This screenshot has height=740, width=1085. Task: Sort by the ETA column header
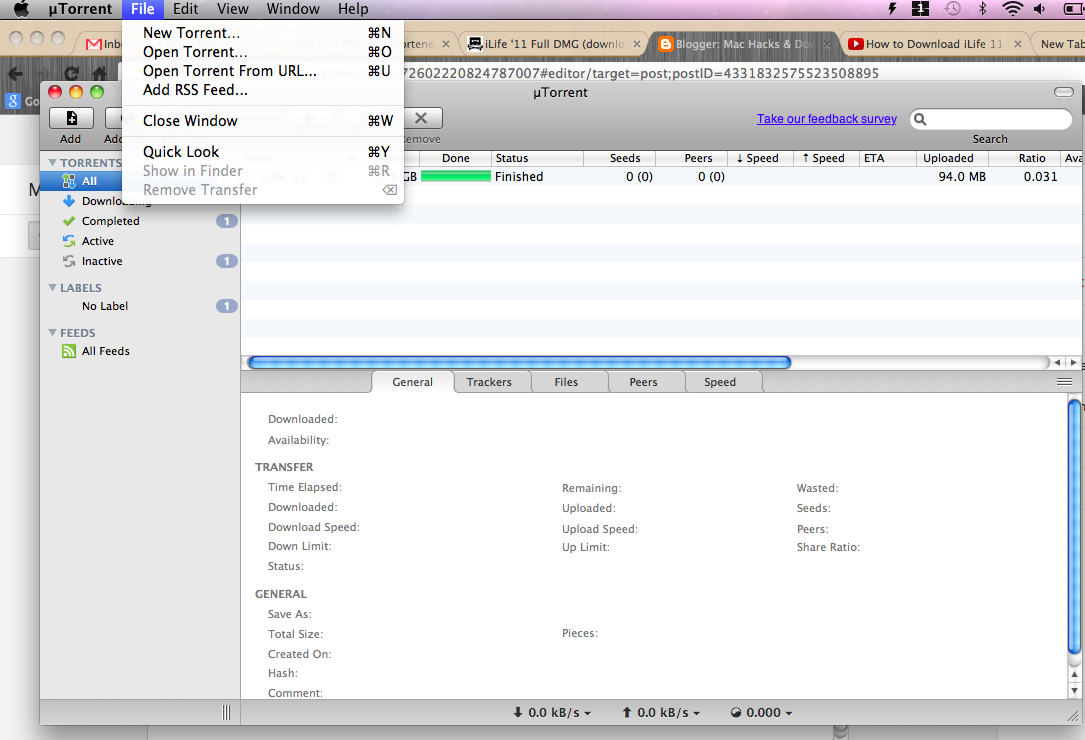tap(887, 158)
